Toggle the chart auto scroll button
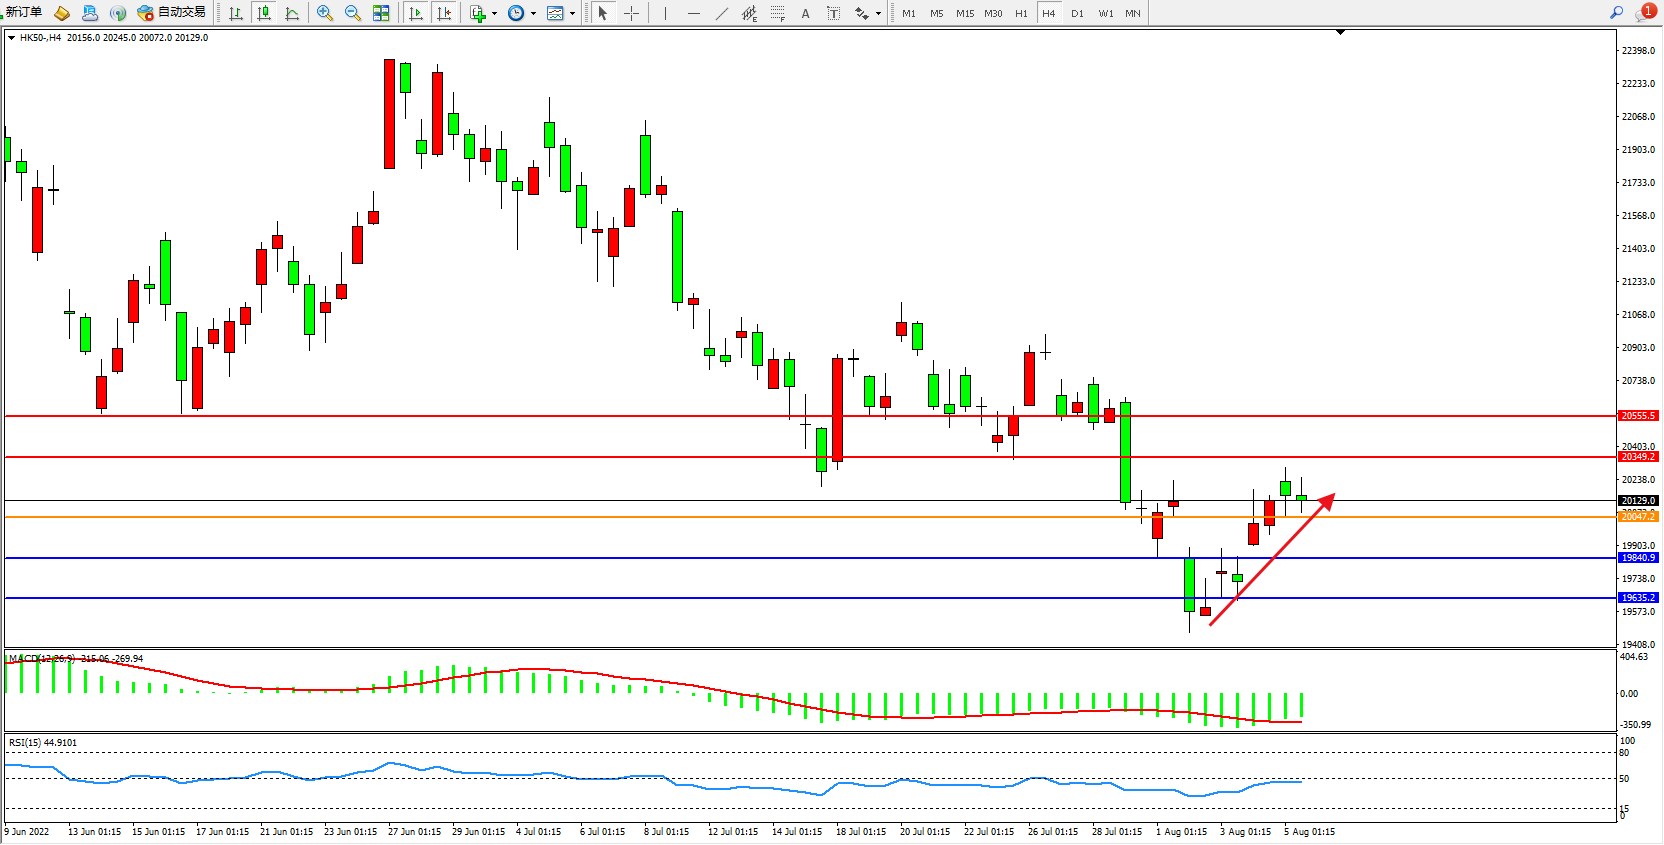Screen dimensions: 1664x845 (x=416, y=13)
